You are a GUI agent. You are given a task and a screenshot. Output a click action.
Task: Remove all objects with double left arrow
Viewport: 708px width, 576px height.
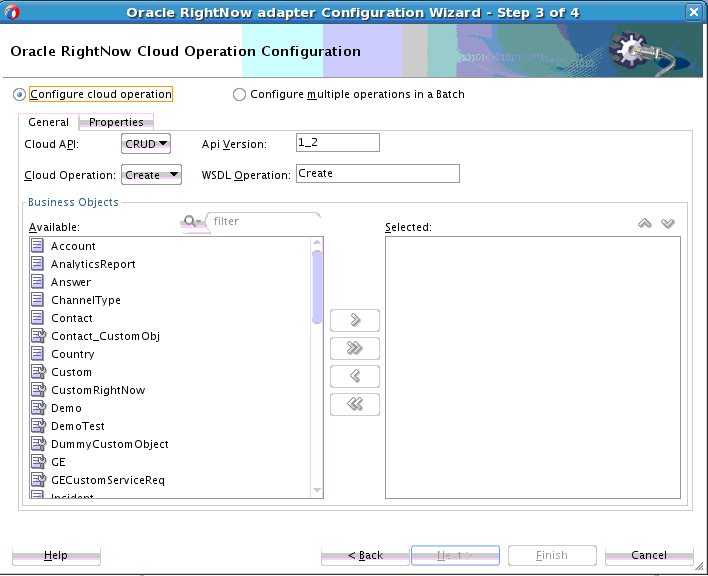[355, 404]
